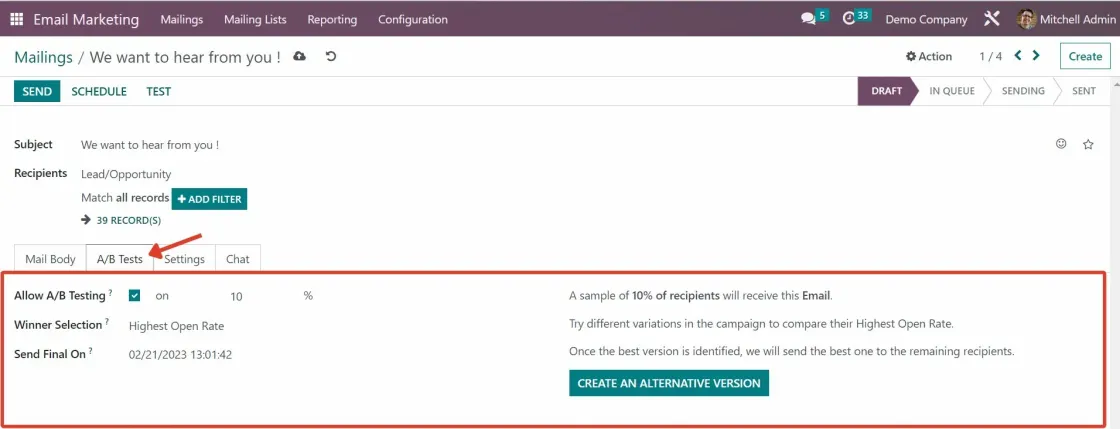Select the DRAFT status stage
The width and height of the screenshot is (1120, 429).
[886, 91]
